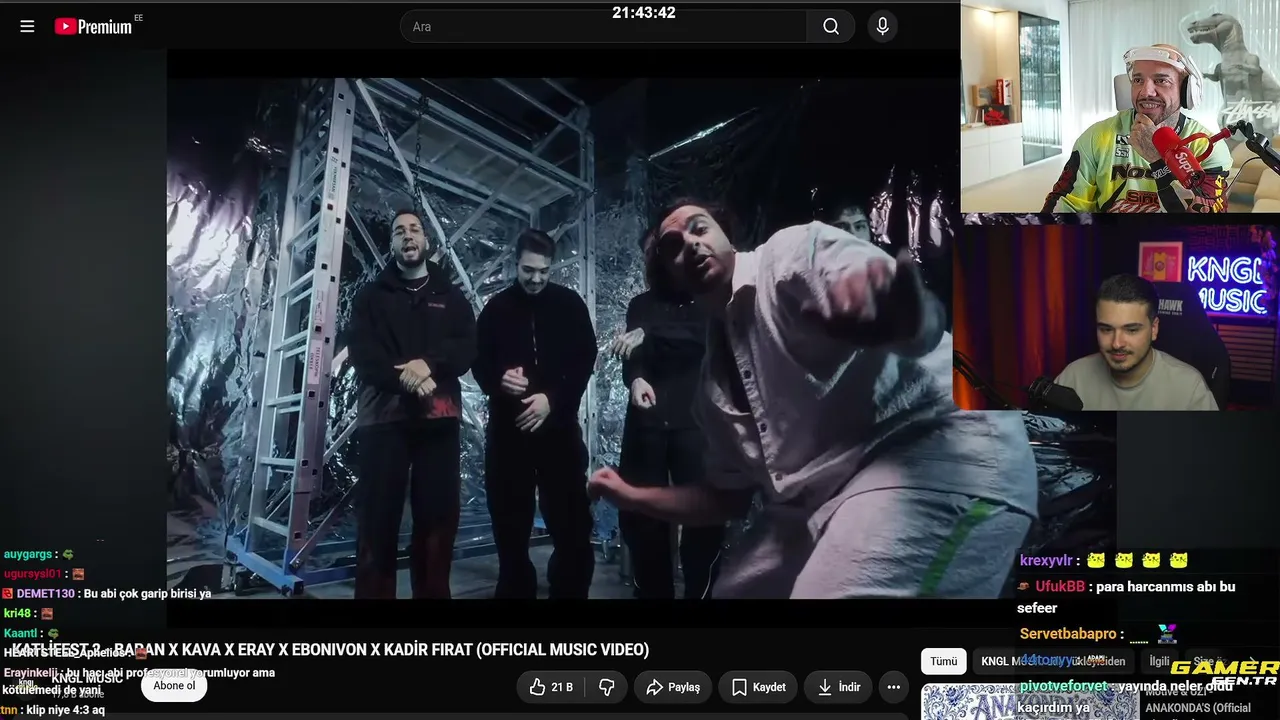The width and height of the screenshot is (1280, 720).
Task: Like the video with 21 B likes
Action: click(x=551, y=687)
